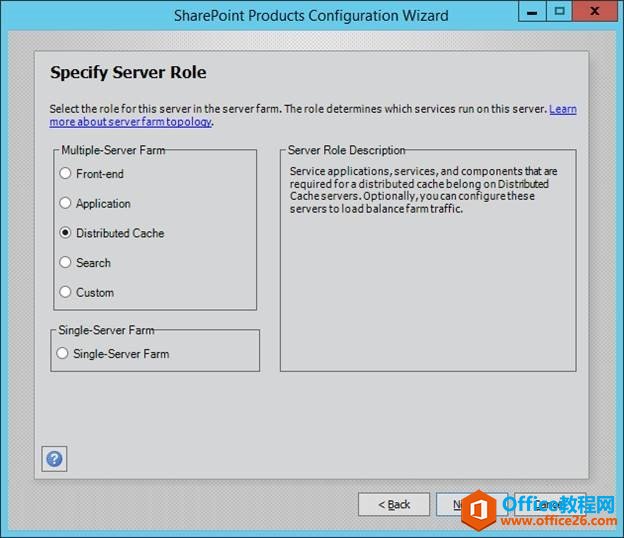624x538 pixels.
Task: Open the server farm topology link
Action: coord(131,122)
